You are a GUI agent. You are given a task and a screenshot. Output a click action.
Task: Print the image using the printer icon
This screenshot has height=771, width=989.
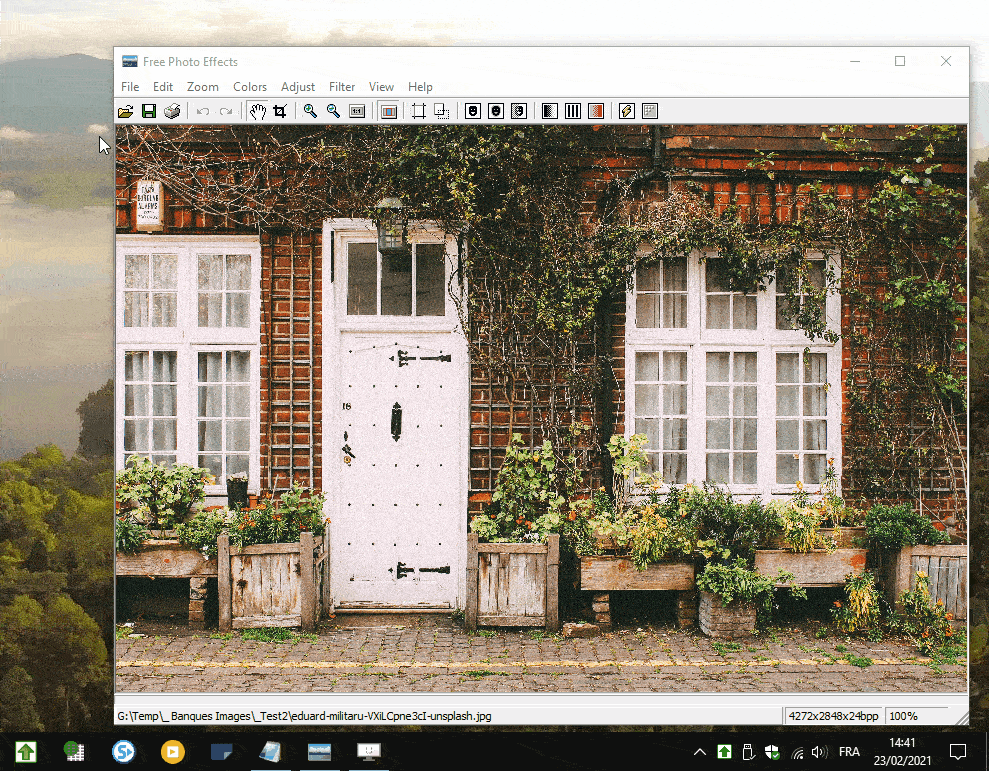(x=172, y=112)
